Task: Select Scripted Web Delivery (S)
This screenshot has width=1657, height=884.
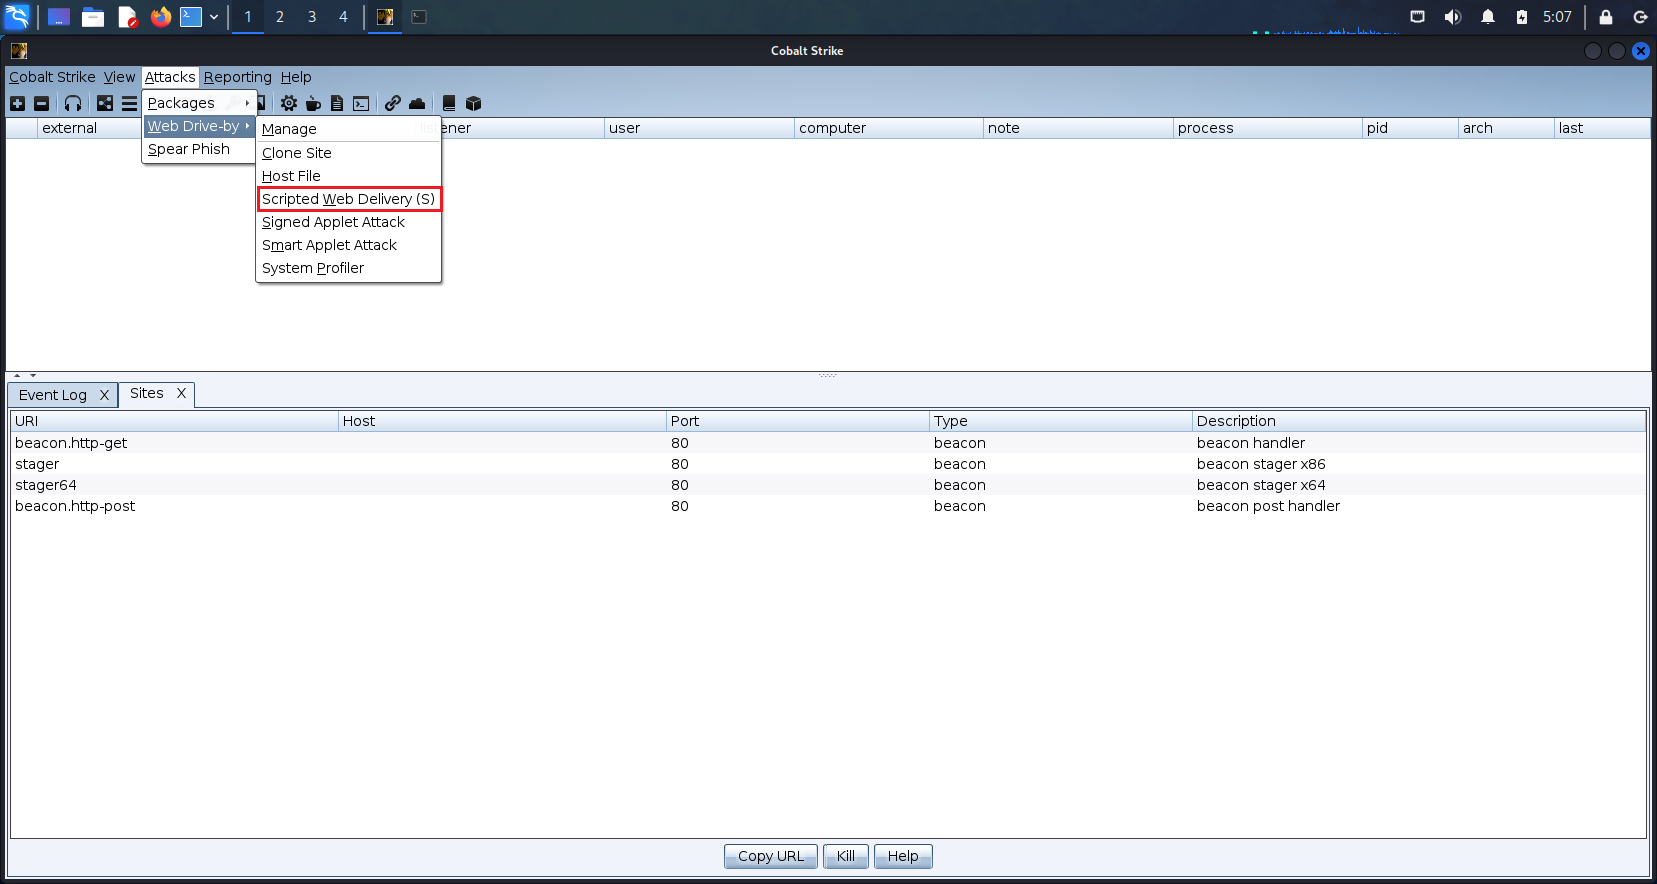Action: point(348,199)
